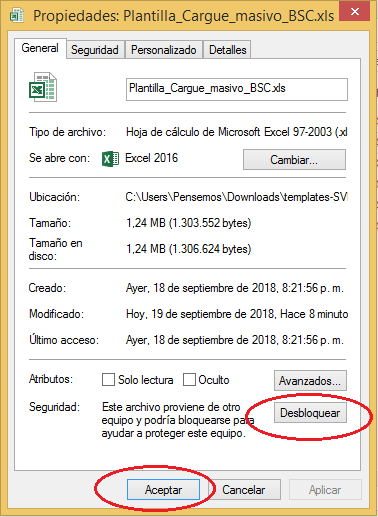
Task: Click the Desbloquear button
Action: pyautogui.click(x=310, y=413)
